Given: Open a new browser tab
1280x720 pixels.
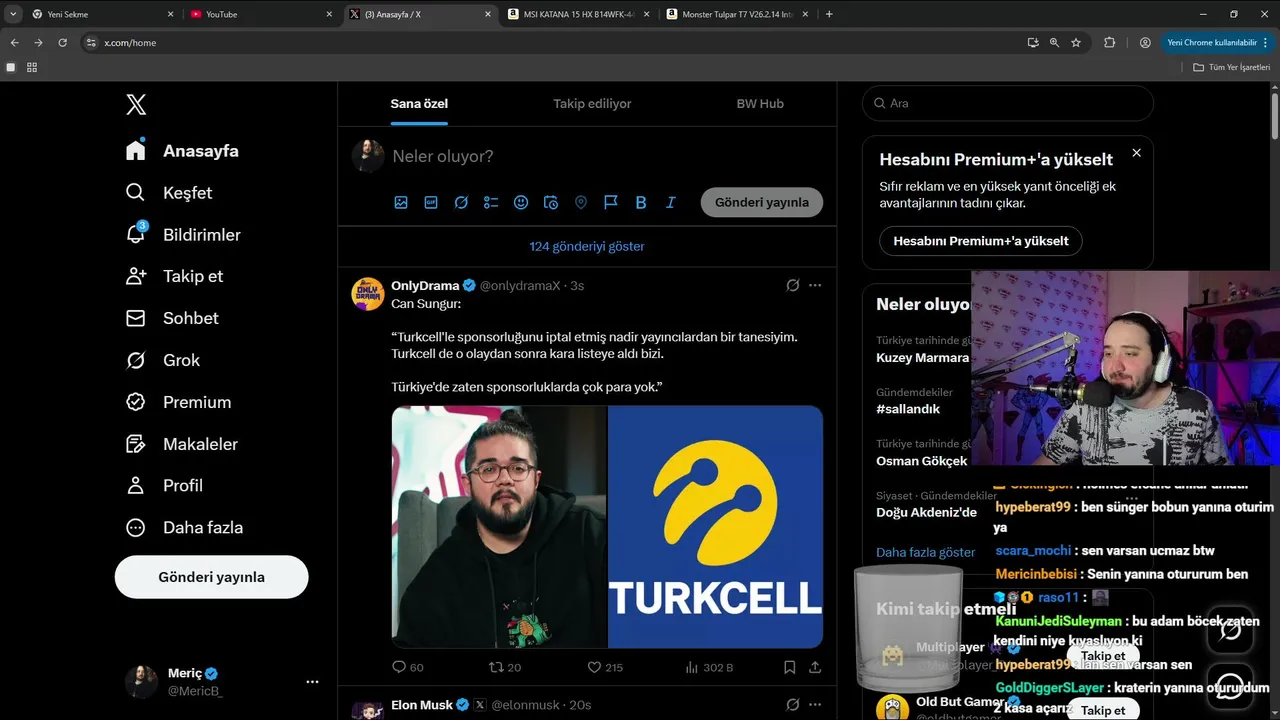Looking at the screenshot, I should [829, 14].
